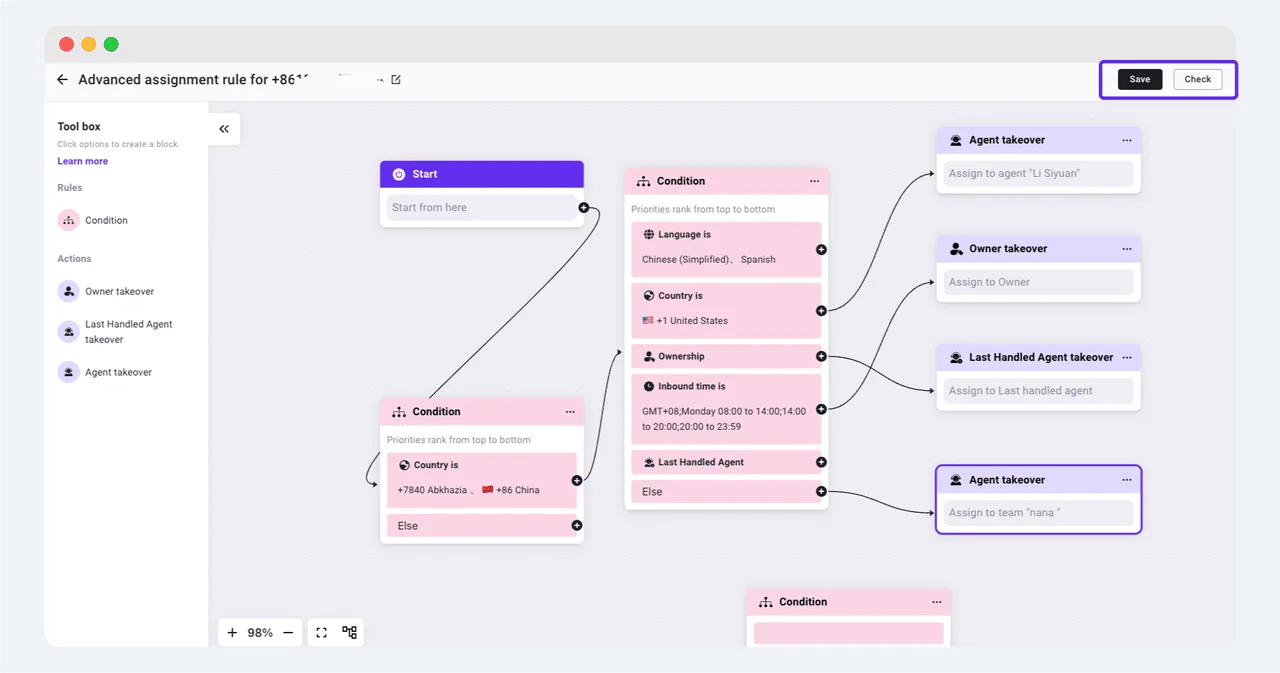Image resolution: width=1280 pixels, height=673 pixels.
Task: Fit the canvas to screen icon
Action: click(321, 633)
